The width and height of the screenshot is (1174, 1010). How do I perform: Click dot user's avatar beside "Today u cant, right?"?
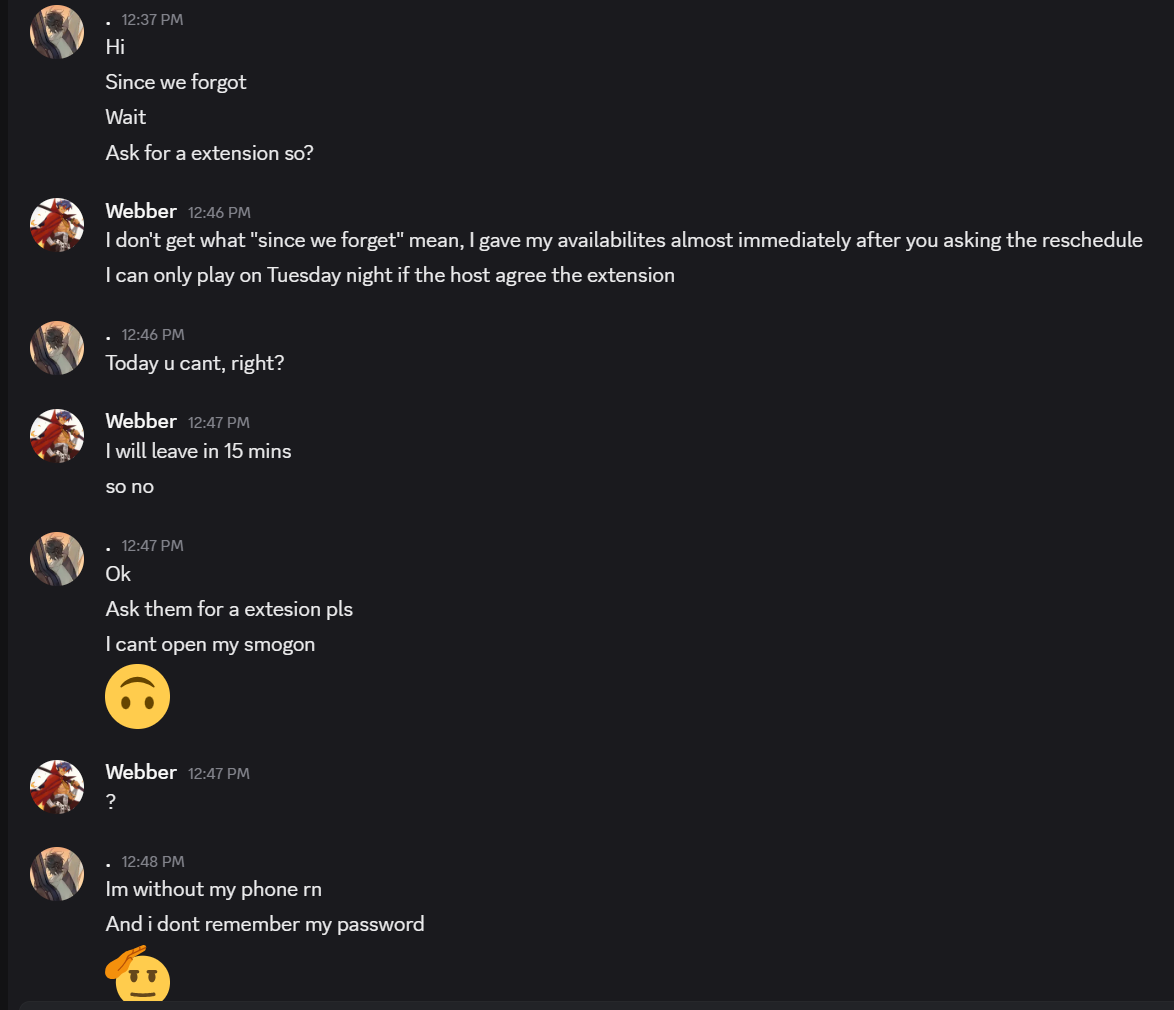click(57, 348)
